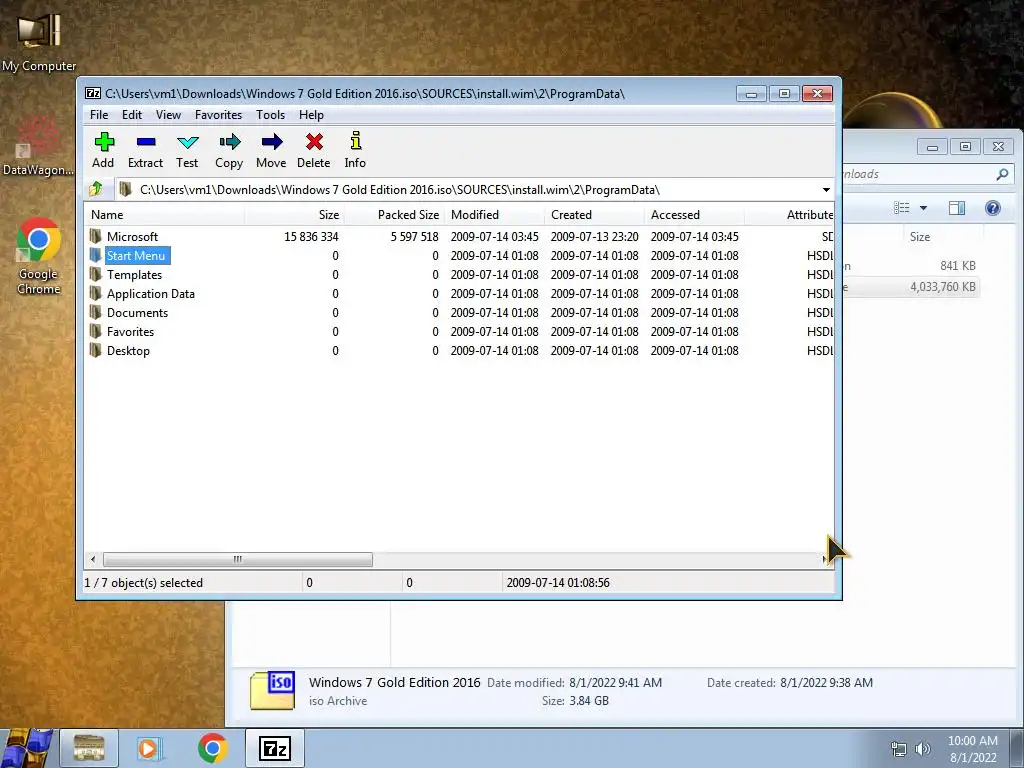Click Explorer search magnifier icon

(x=1002, y=174)
